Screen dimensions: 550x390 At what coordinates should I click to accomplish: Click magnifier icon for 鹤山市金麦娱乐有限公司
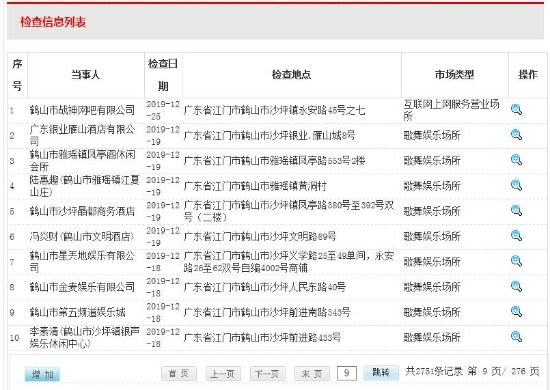click(x=516, y=287)
